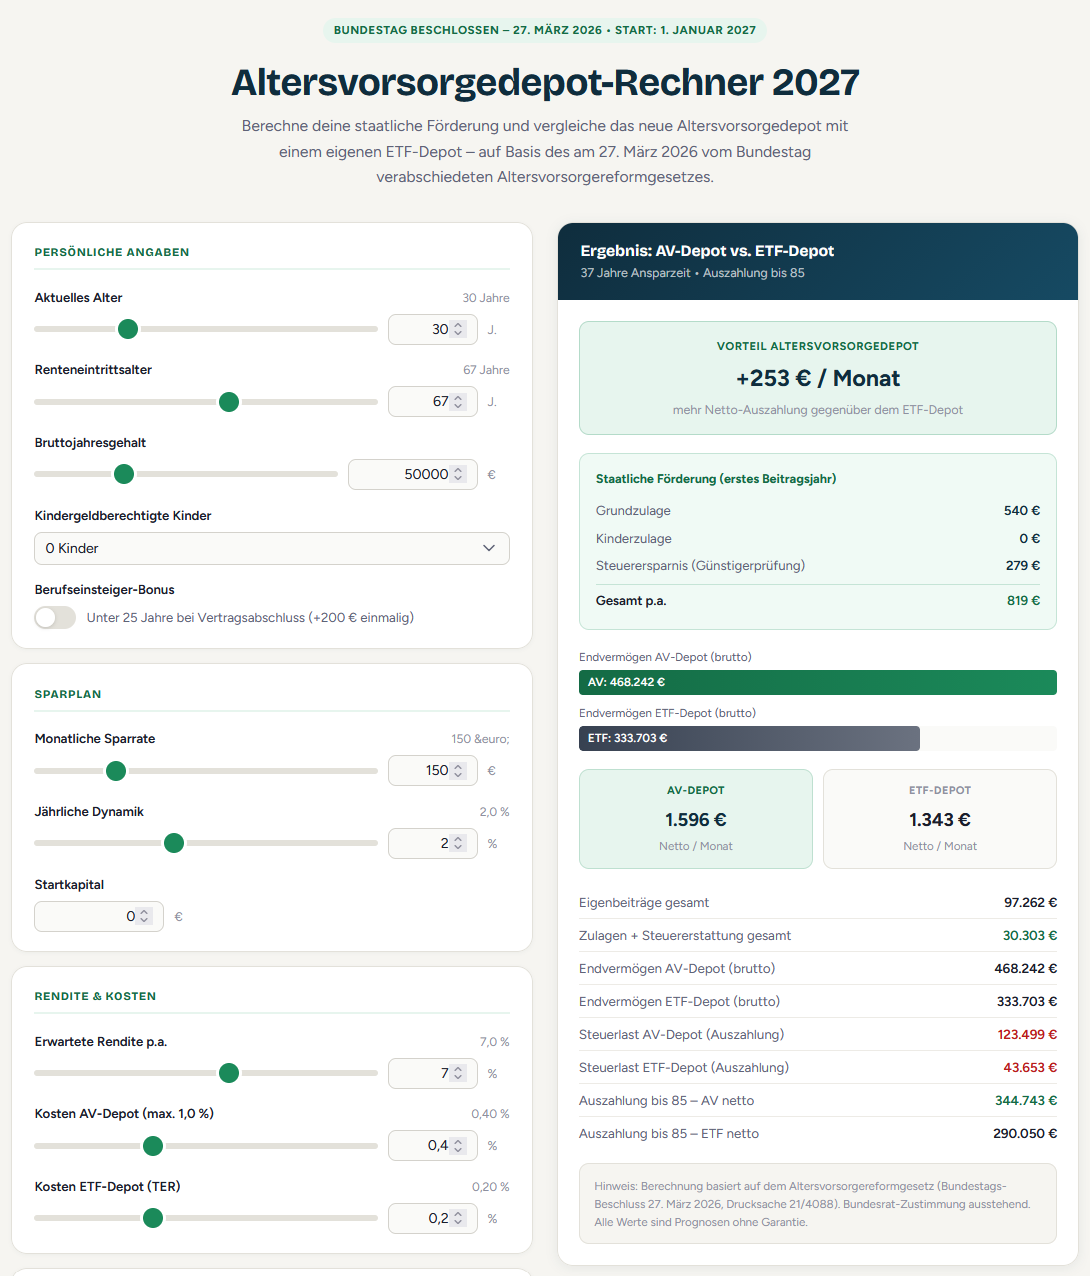Click the Steuerlast AV-Depot value 123.499 €
The width and height of the screenshot is (1090, 1276).
pyautogui.click(x=1027, y=1034)
